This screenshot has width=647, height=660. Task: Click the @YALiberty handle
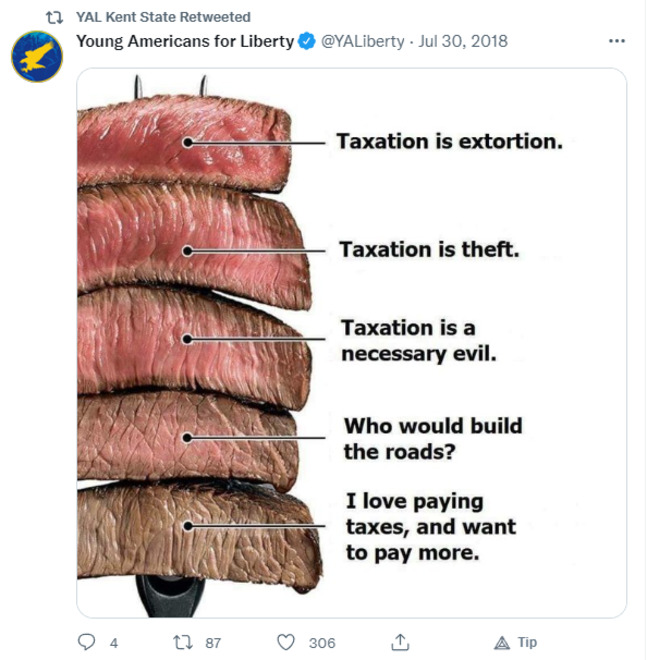click(x=362, y=41)
